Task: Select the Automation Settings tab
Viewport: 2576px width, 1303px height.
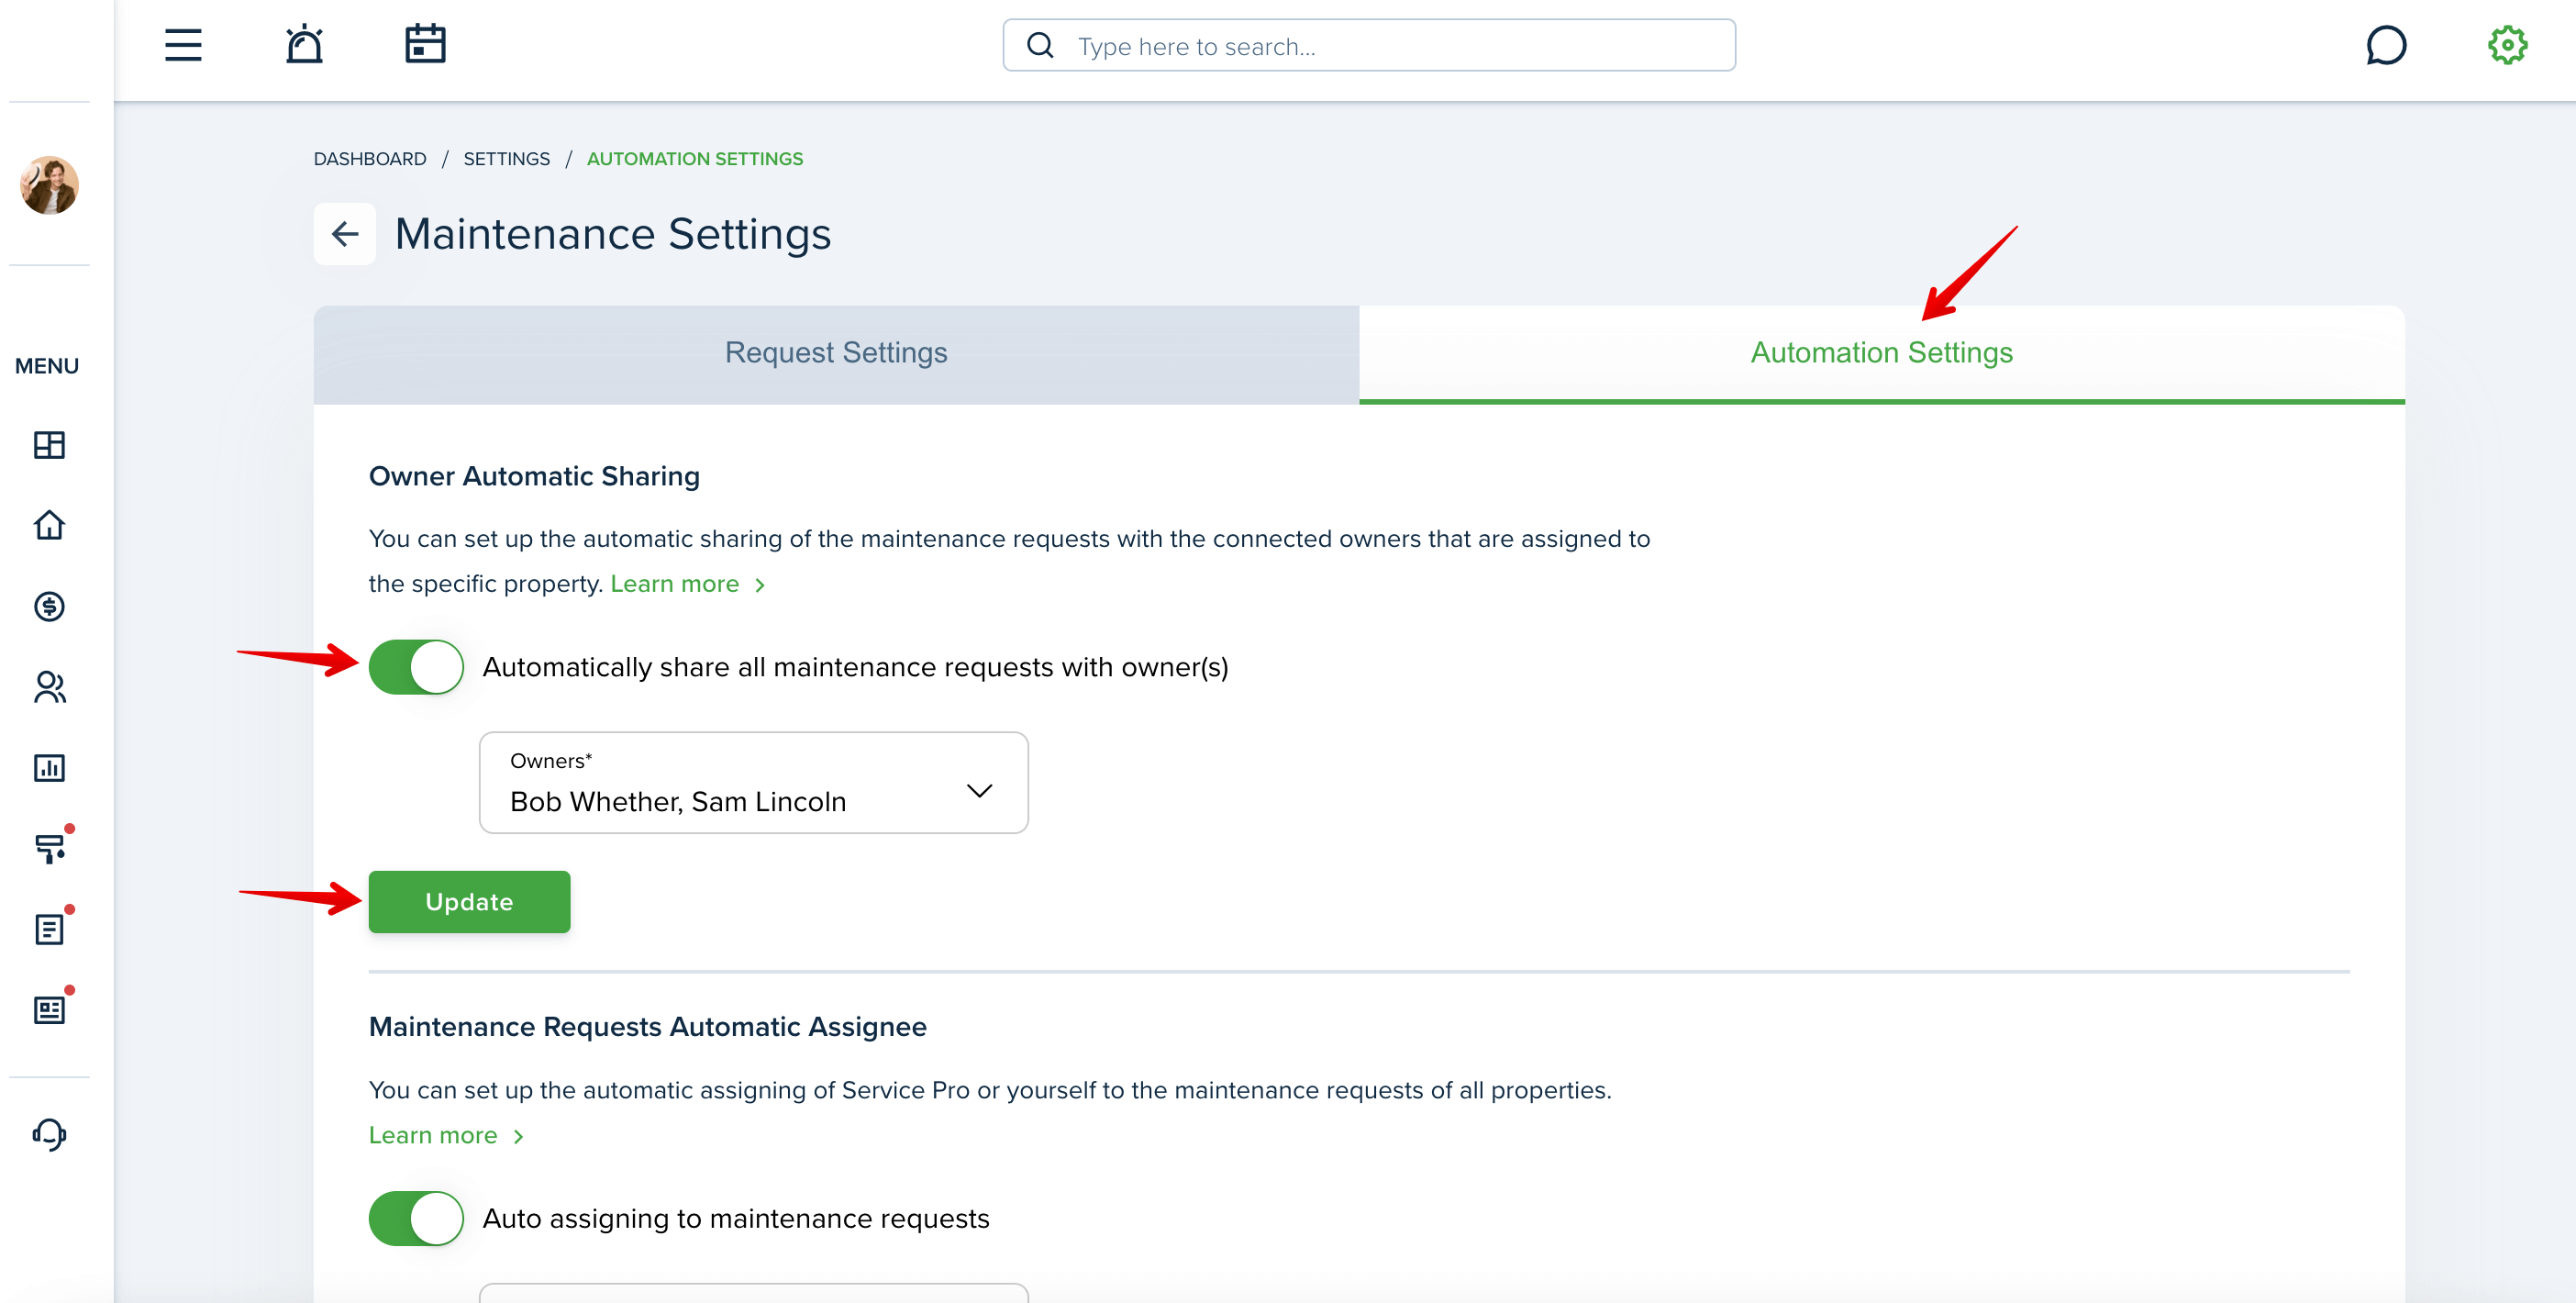Action: tap(1881, 354)
